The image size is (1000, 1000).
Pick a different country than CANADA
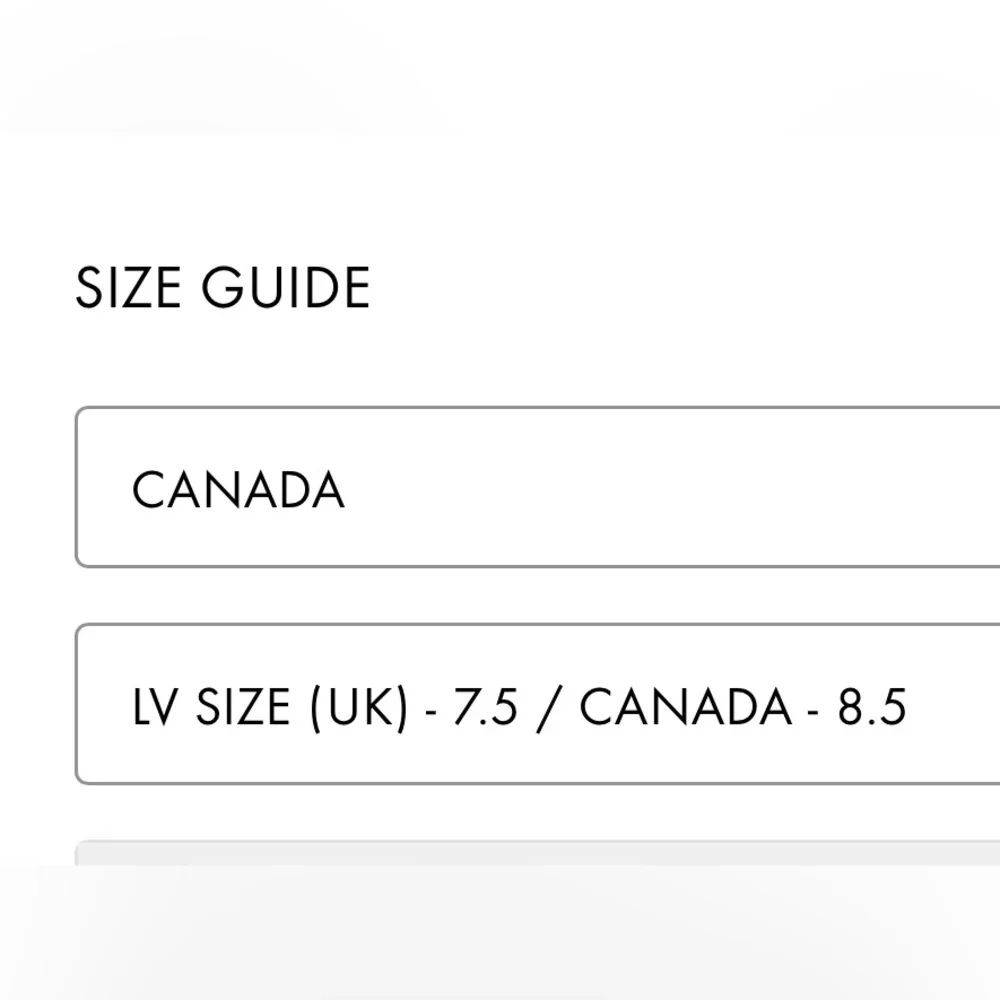click(x=538, y=487)
